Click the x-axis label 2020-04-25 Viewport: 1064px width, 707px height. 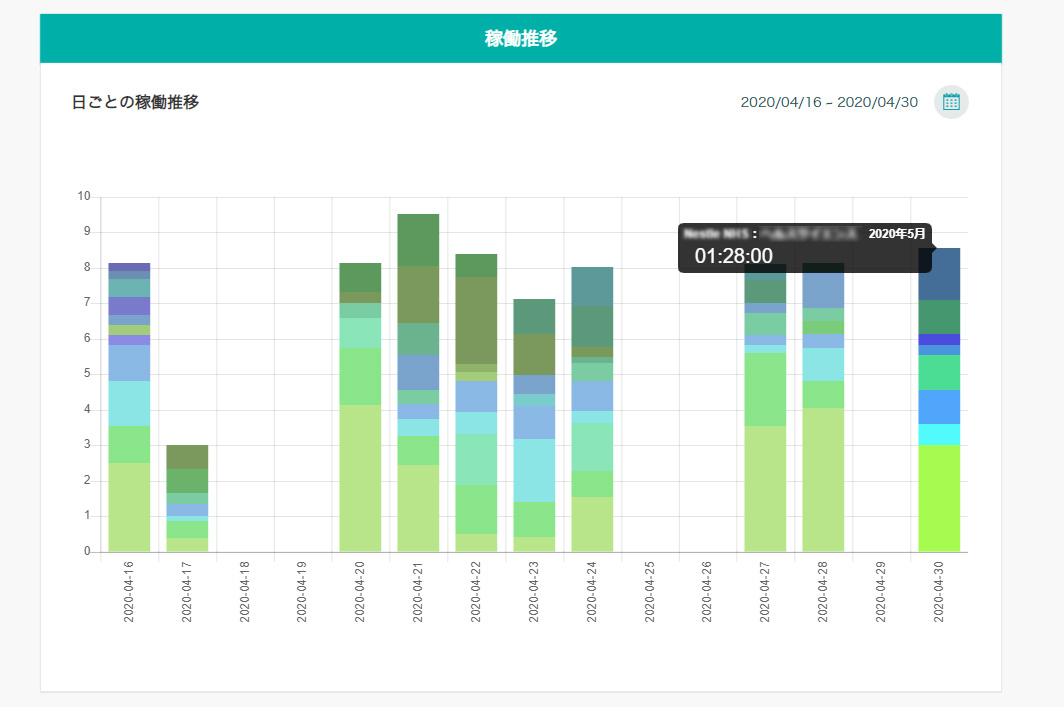pos(649,592)
